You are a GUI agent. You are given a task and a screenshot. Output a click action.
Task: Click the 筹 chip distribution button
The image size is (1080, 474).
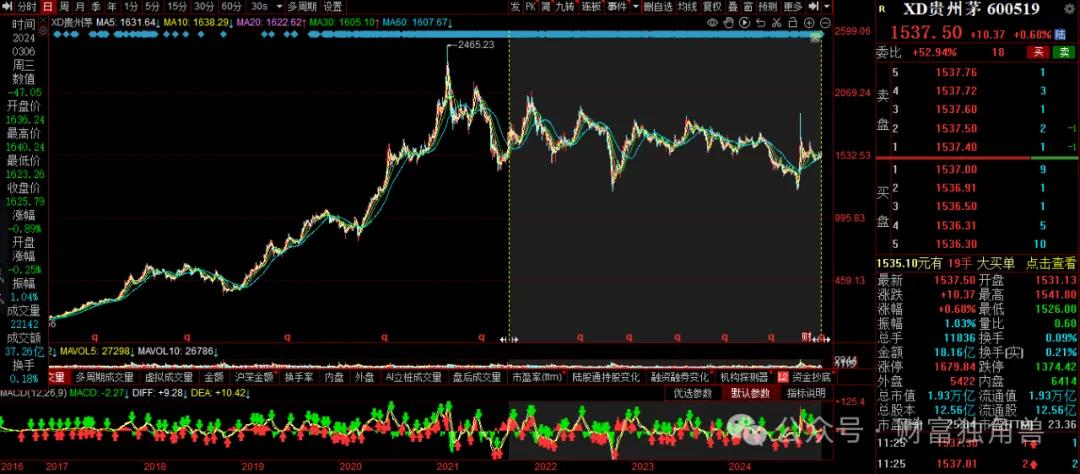point(546,7)
